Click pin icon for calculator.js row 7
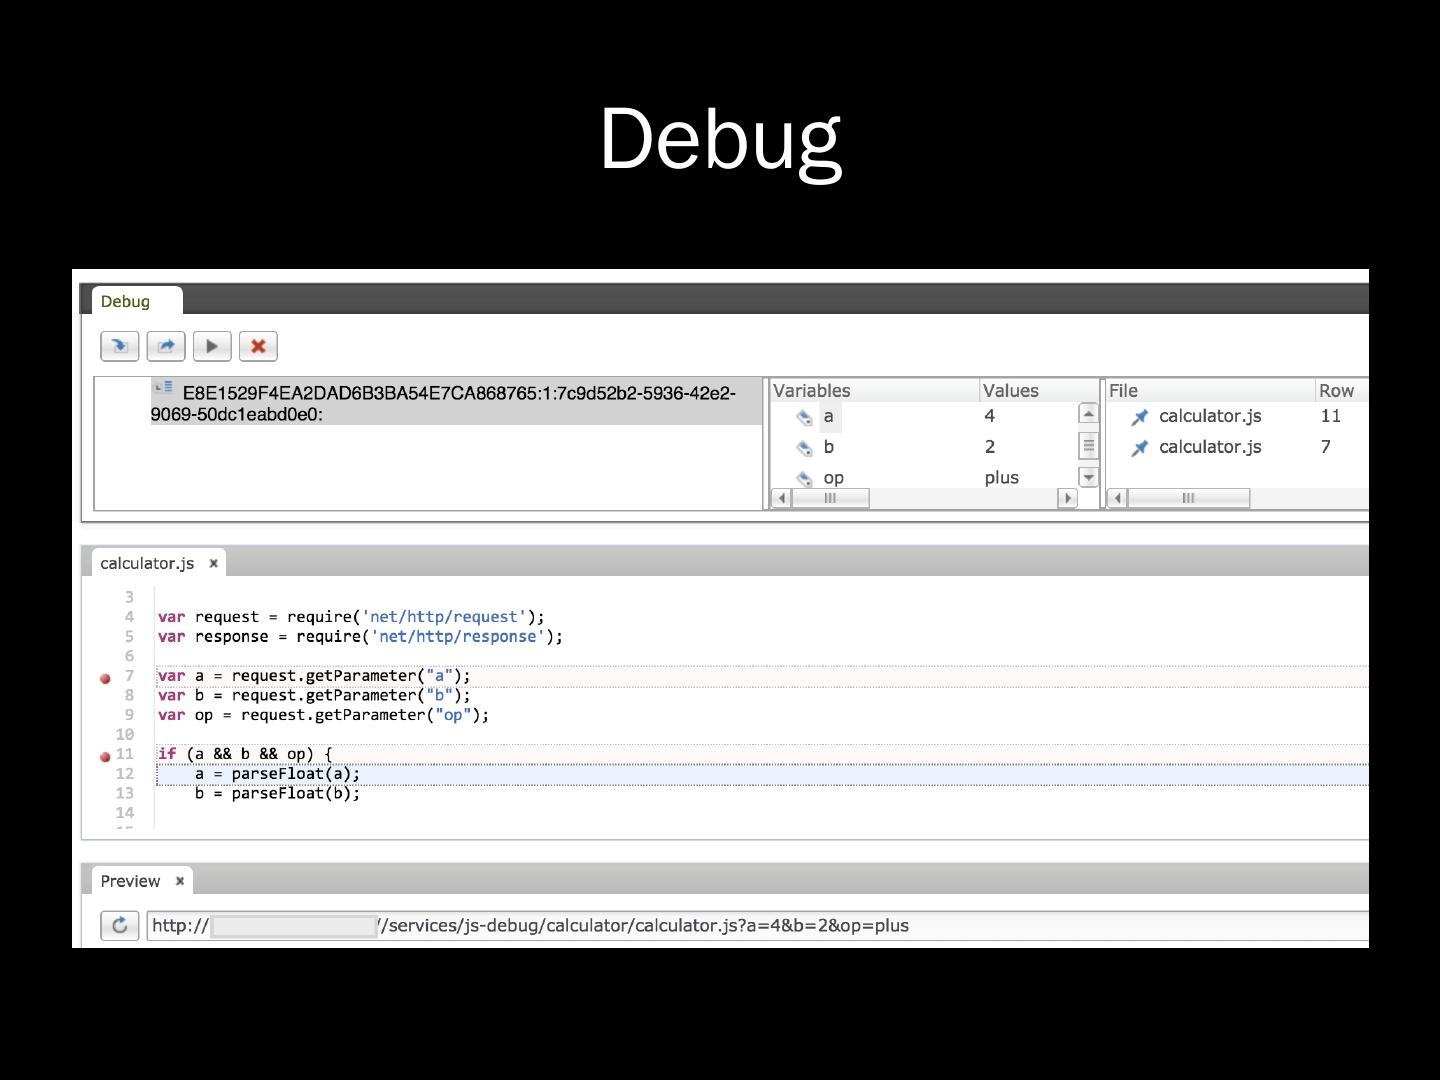This screenshot has height=1080, width=1440. click(1140, 448)
